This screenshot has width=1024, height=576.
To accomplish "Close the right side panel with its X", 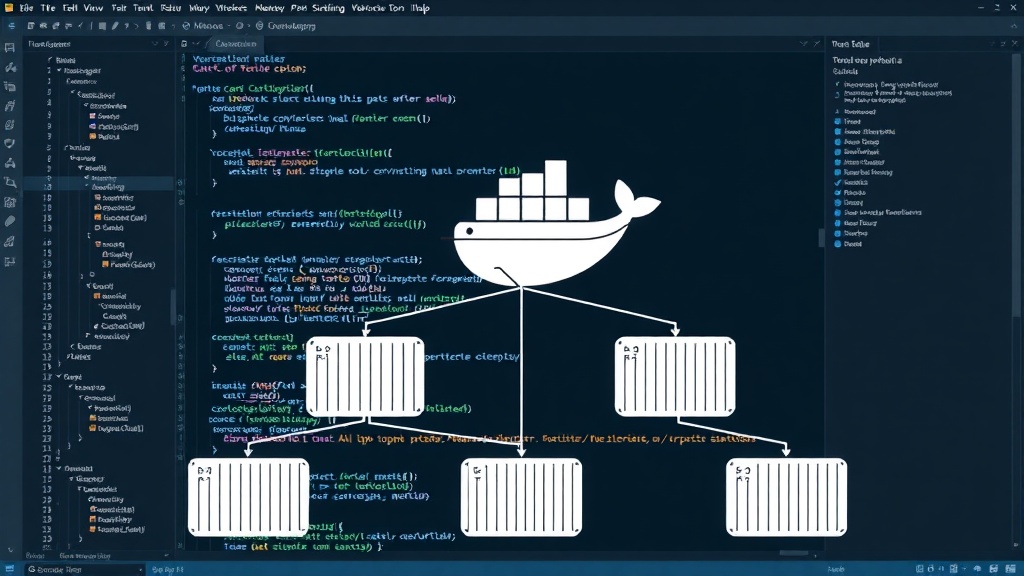I will (1015, 44).
